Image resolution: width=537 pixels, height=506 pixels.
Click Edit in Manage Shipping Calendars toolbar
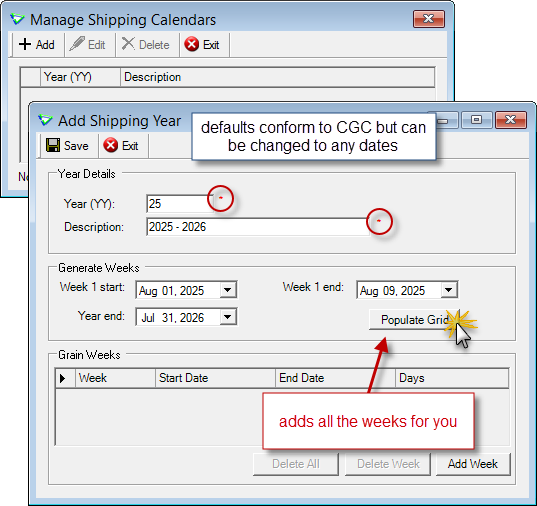[87, 45]
